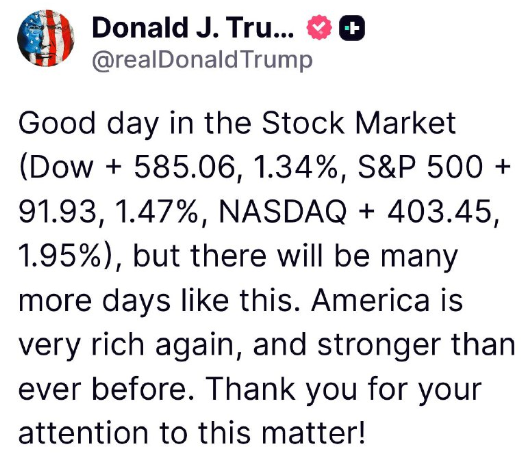Click the word "NASDAQ" in the post

coord(283,212)
